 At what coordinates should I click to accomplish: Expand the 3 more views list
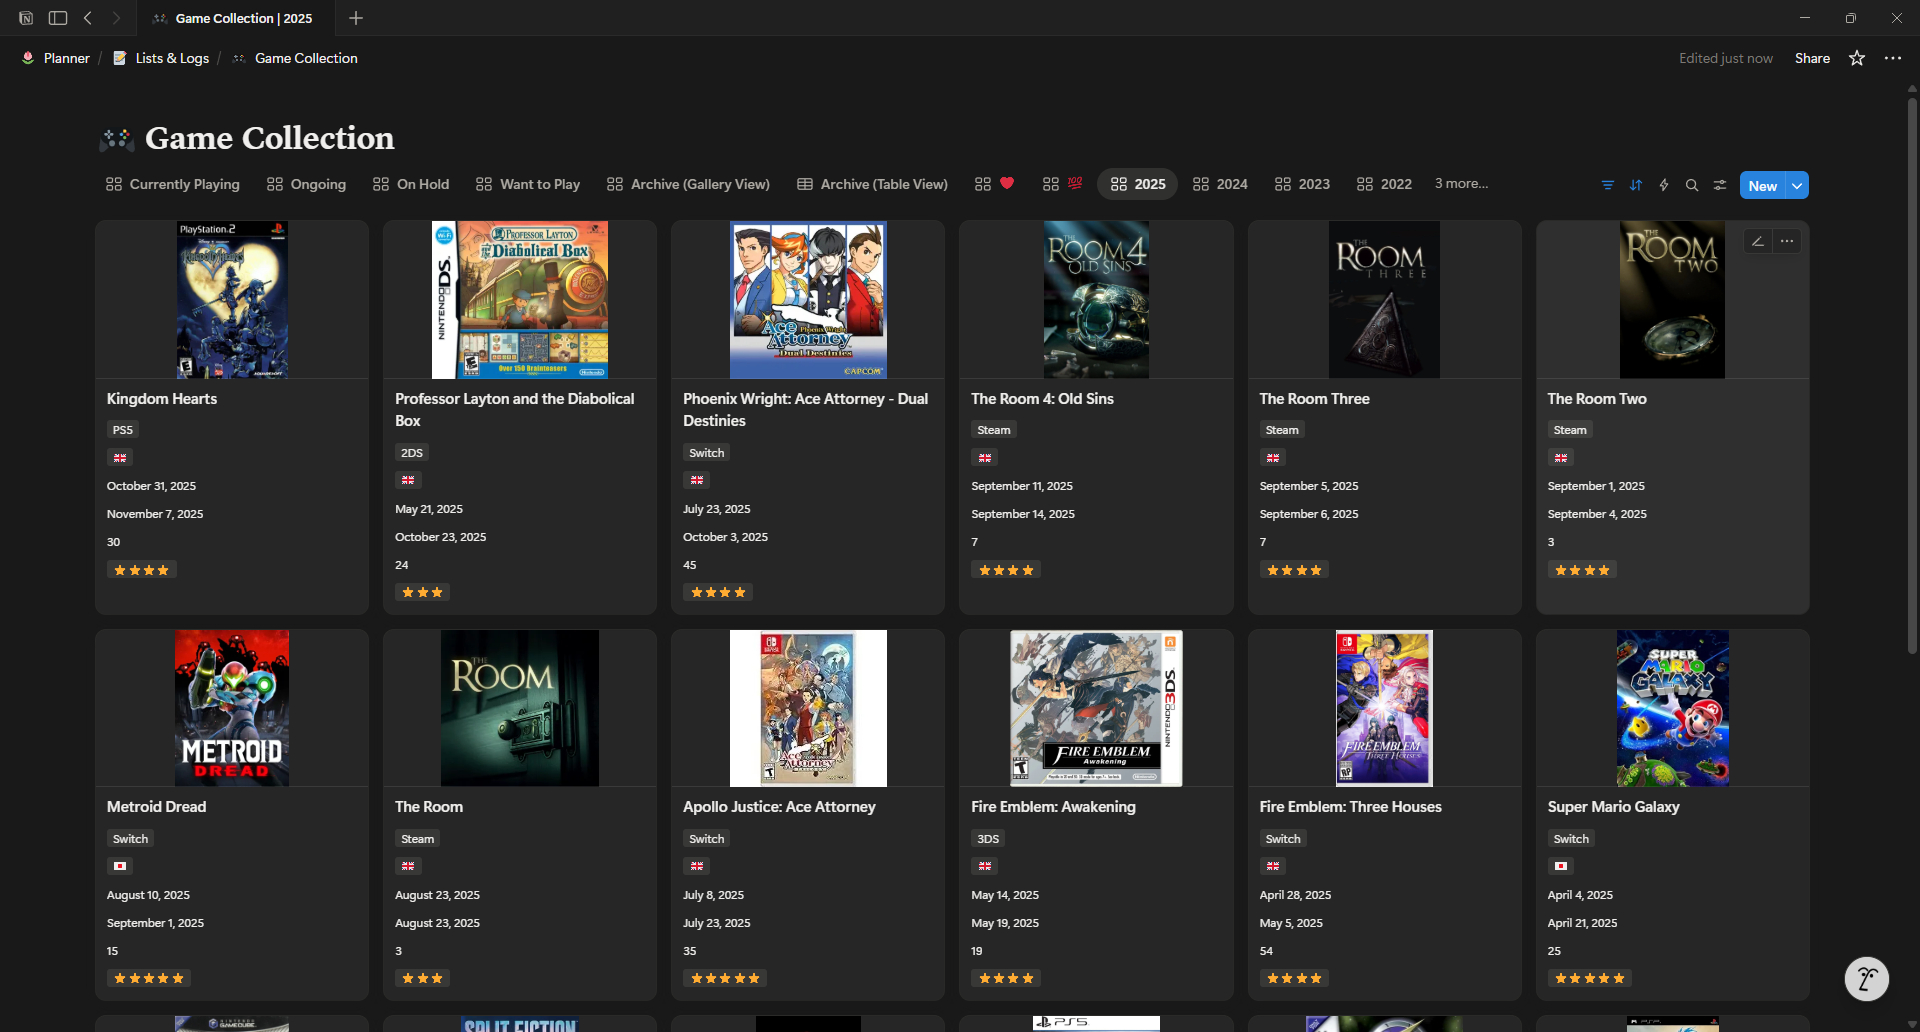[x=1460, y=184]
